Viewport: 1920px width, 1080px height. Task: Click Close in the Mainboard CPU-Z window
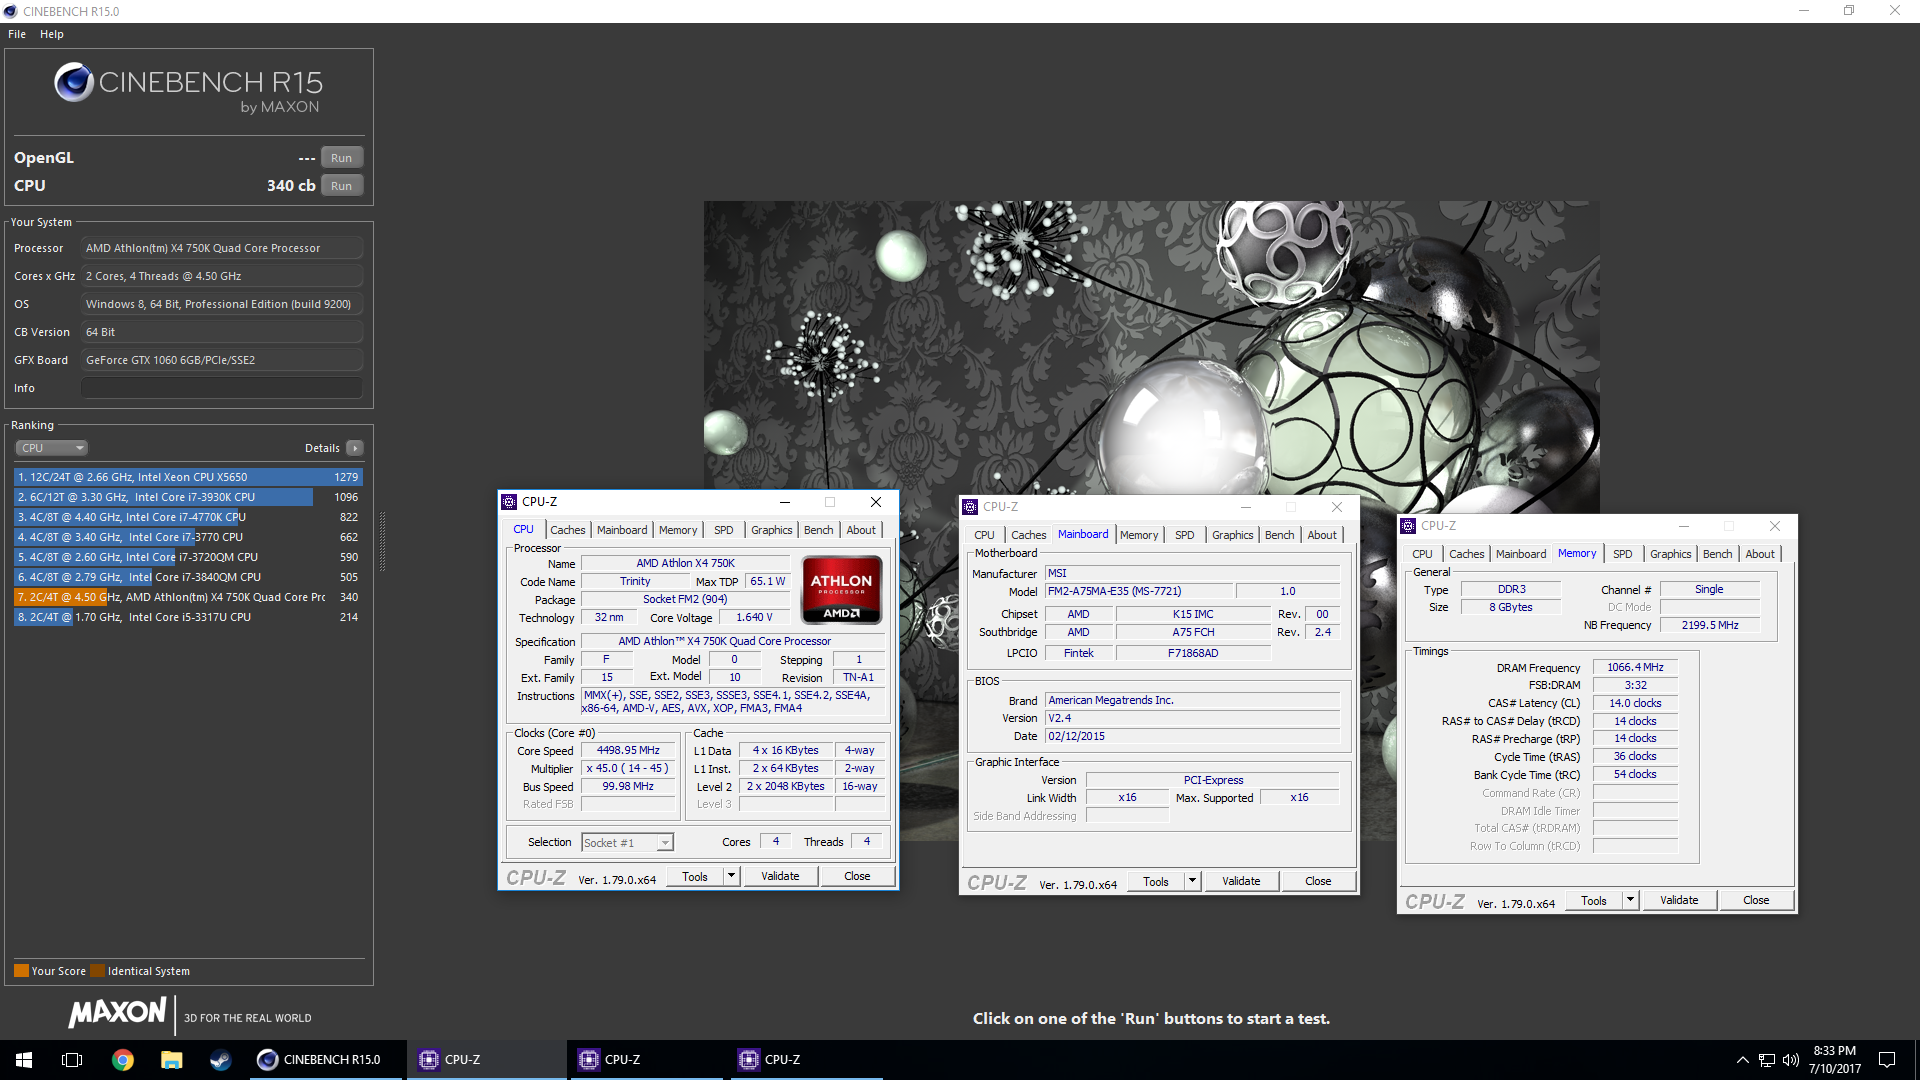click(x=1318, y=882)
